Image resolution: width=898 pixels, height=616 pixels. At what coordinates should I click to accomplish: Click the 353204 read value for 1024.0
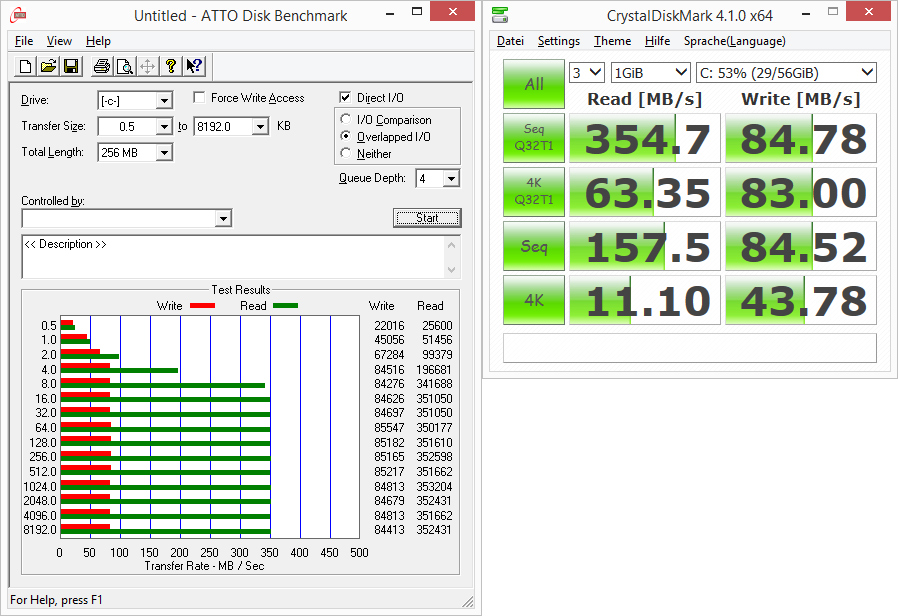point(434,487)
